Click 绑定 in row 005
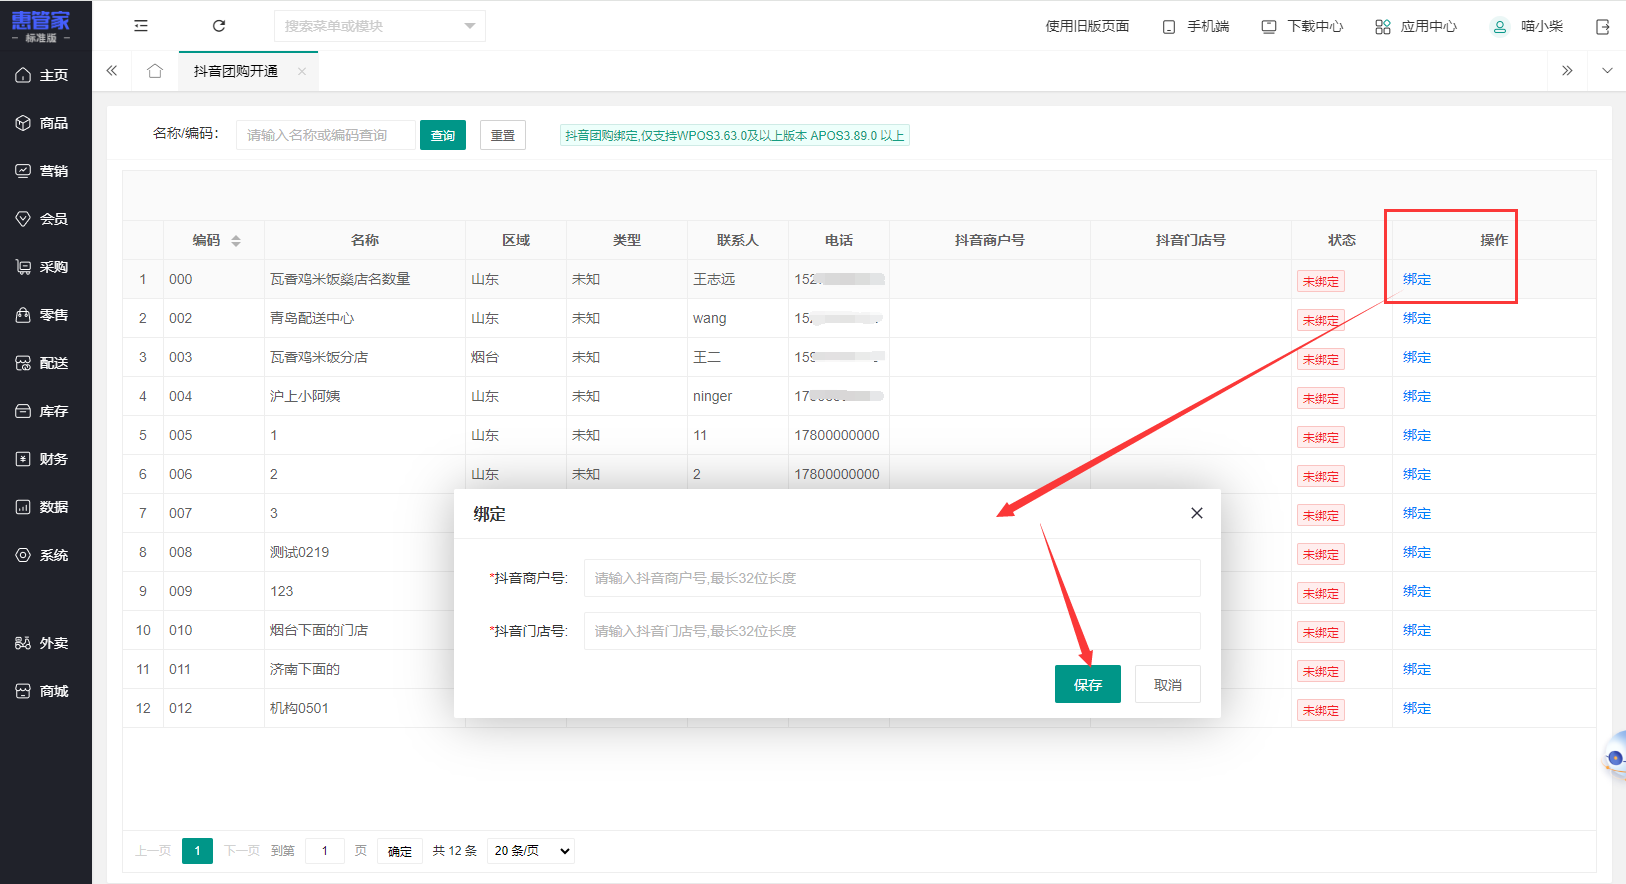Image resolution: width=1626 pixels, height=884 pixels. tap(1417, 435)
